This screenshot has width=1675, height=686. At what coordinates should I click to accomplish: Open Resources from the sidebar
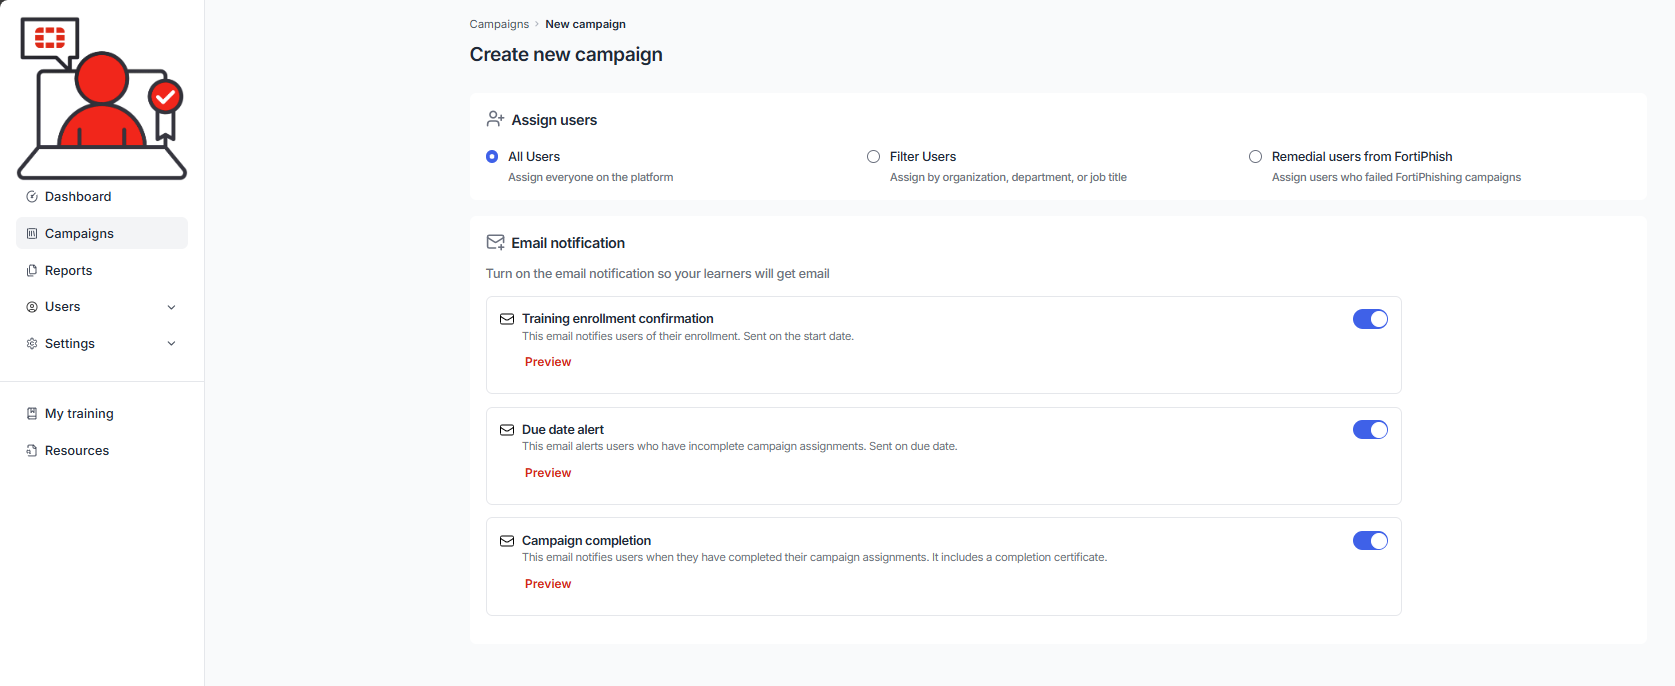click(x=102, y=450)
